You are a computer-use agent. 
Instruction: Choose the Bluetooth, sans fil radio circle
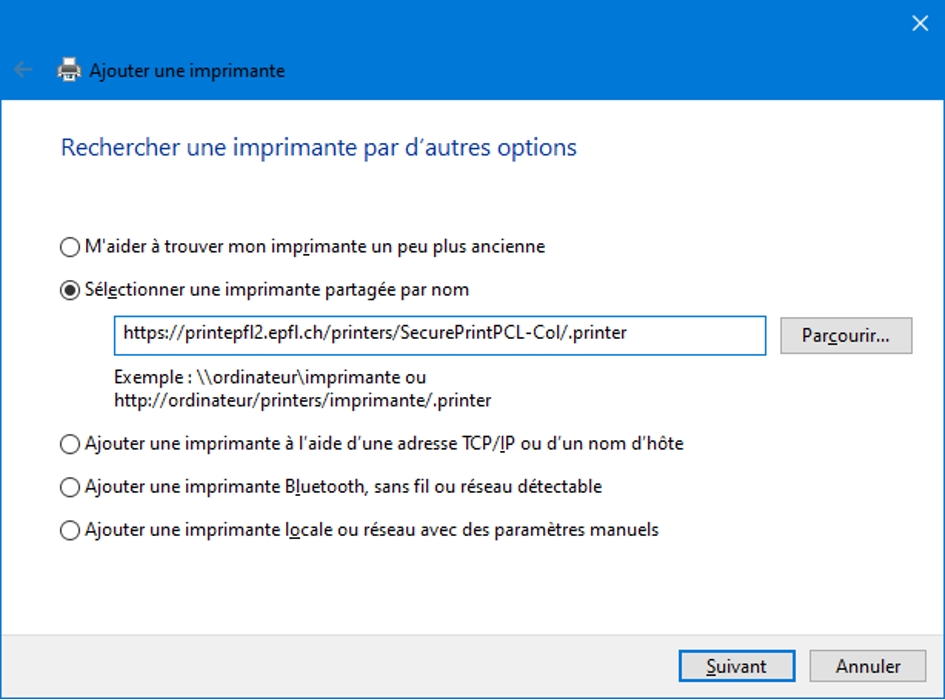coord(70,487)
